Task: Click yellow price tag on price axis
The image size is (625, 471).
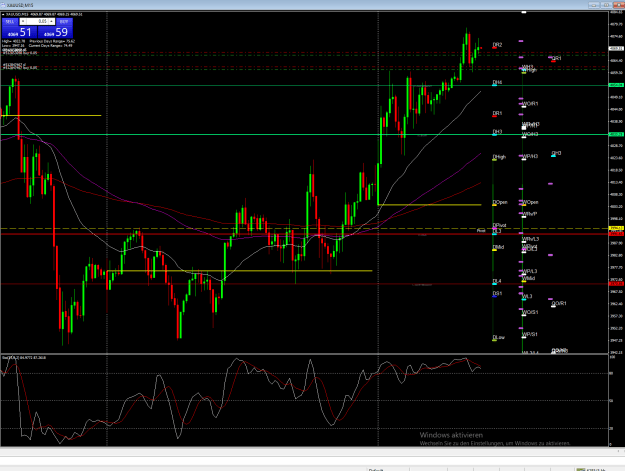Action: pyautogui.click(x=616, y=228)
